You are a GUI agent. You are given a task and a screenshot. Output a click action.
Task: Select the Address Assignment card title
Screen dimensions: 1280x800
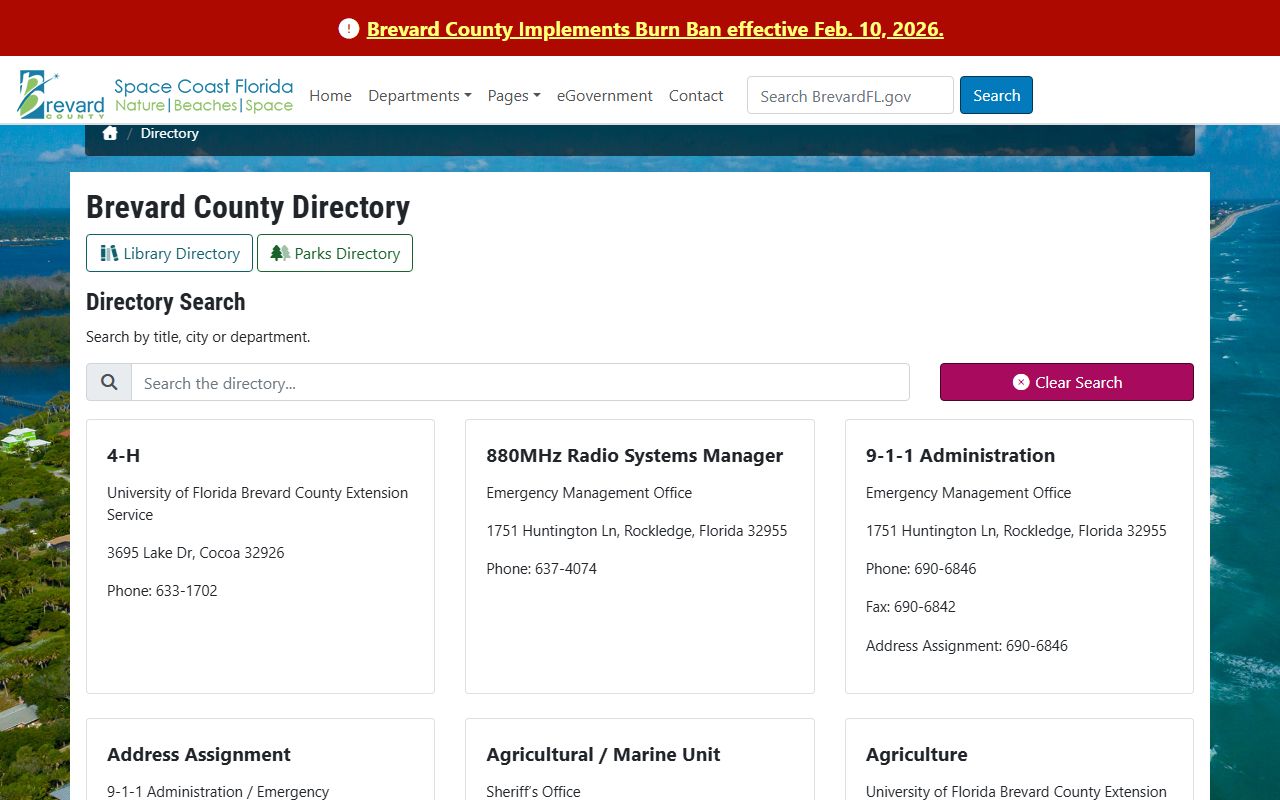click(199, 754)
